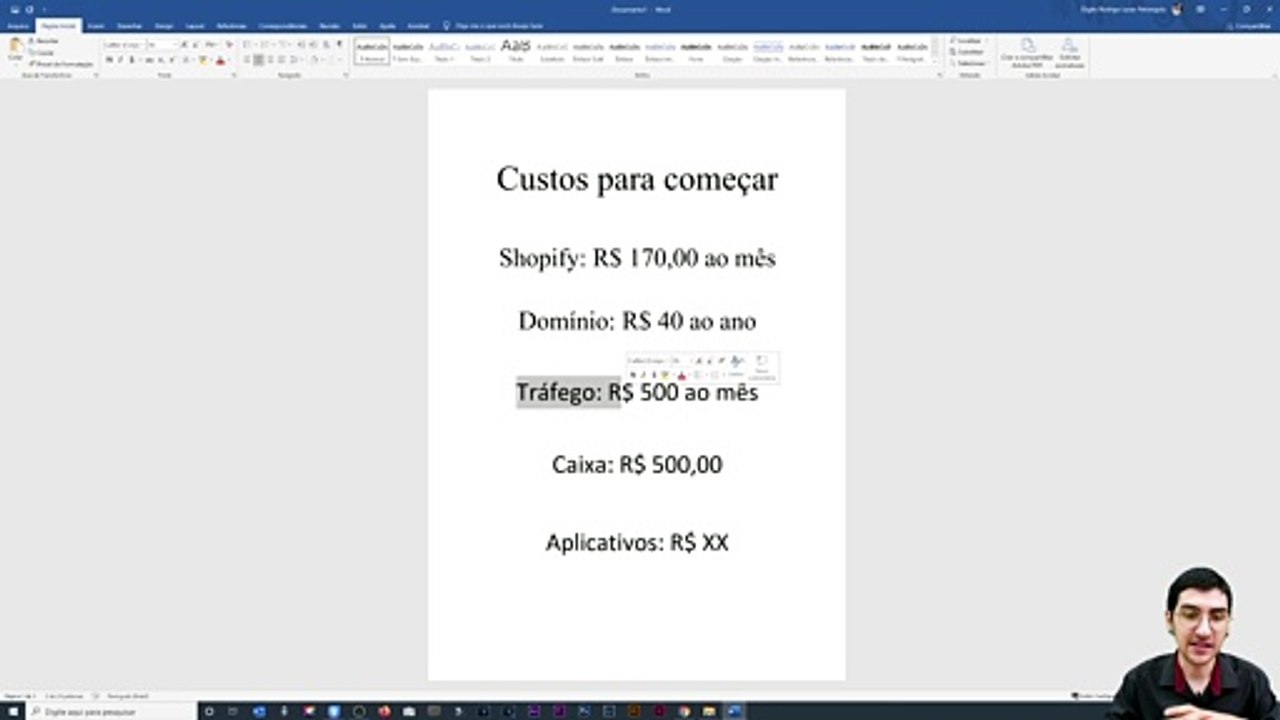Click ribbon text highlight color button
This screenshot has height=720, width=1280.
(204, 60)
